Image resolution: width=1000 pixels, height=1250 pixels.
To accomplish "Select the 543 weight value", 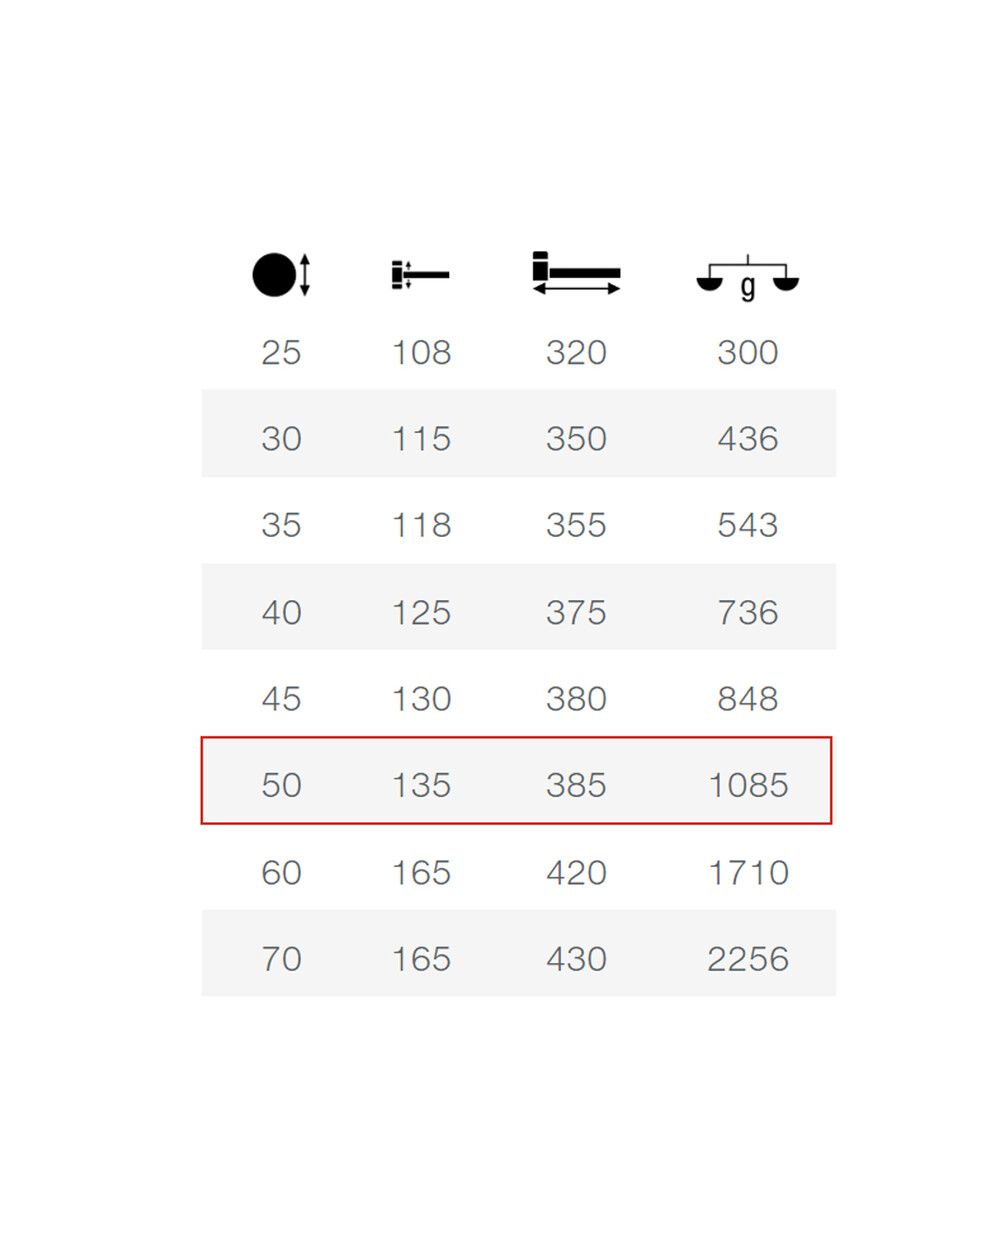I will point(748,525).
